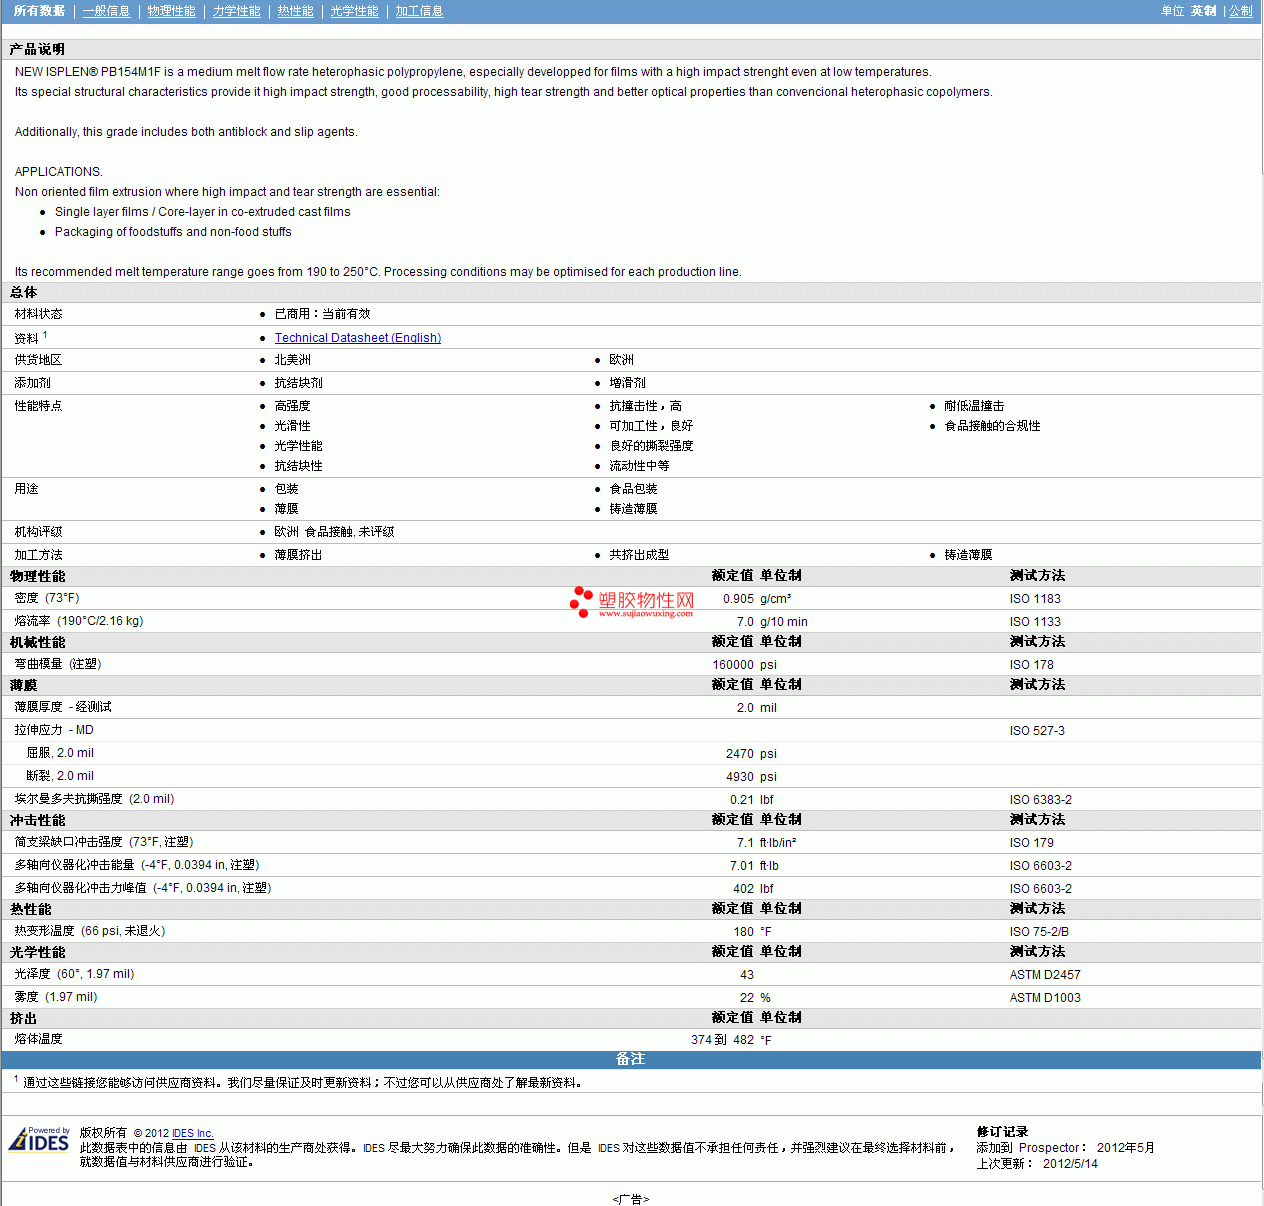Switch to the 光学性能 tab
The width and height of the screenshot is (1264, 1206).
point(354,11)
